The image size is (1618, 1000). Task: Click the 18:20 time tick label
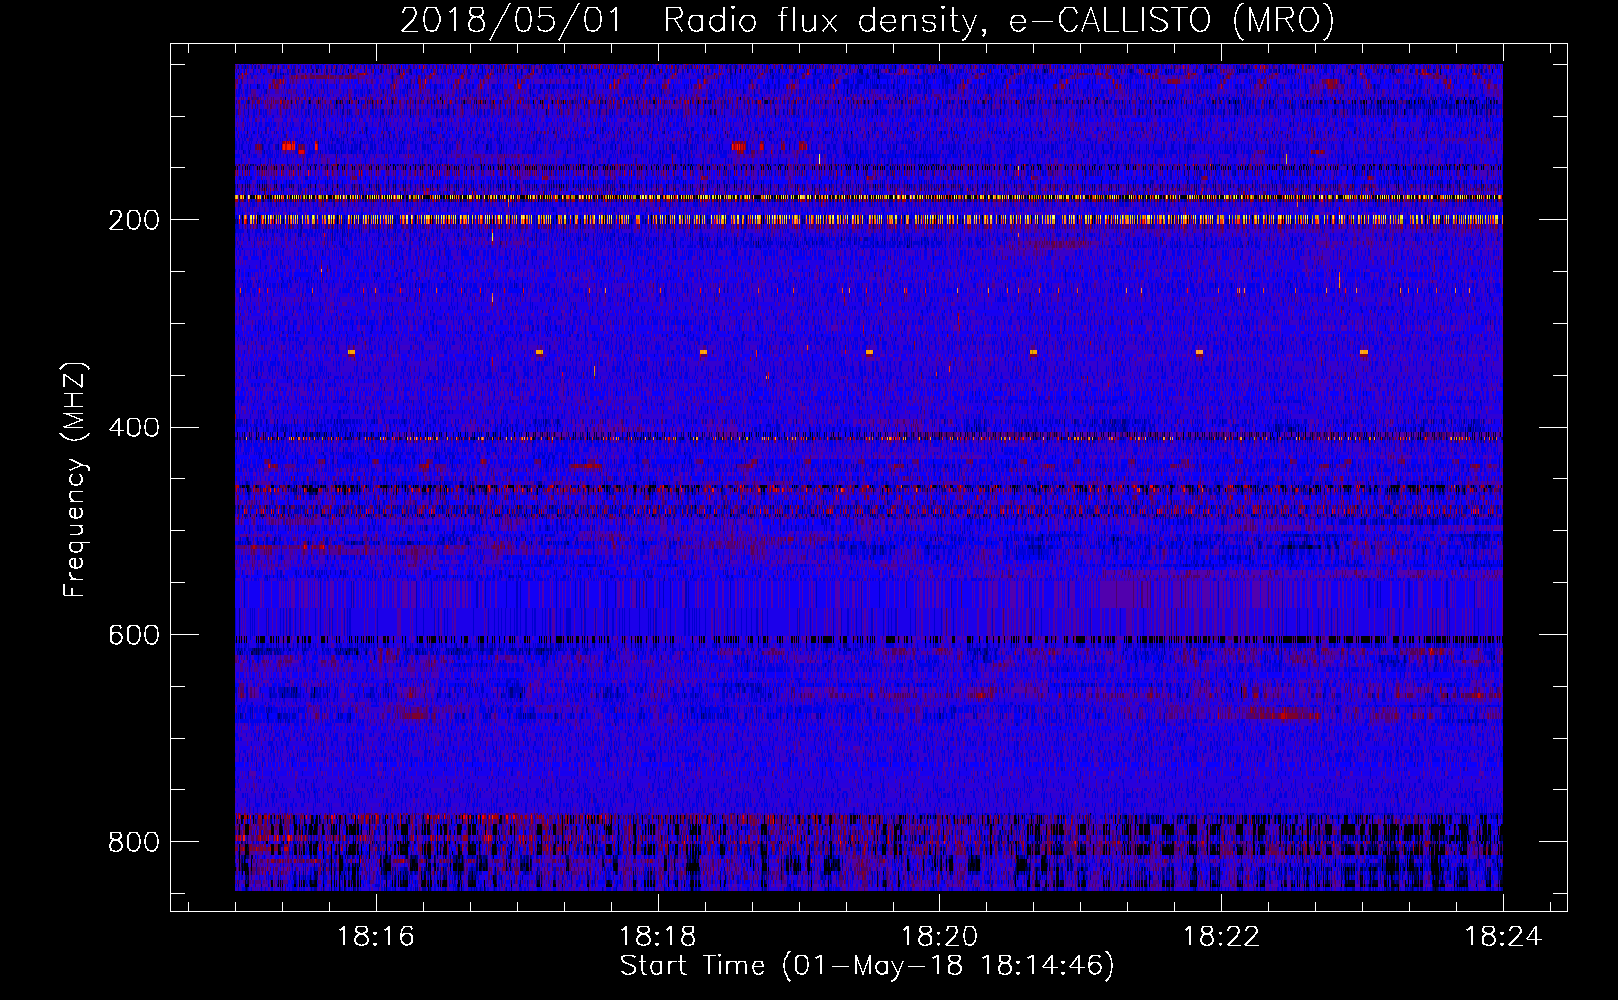[940, 937]
